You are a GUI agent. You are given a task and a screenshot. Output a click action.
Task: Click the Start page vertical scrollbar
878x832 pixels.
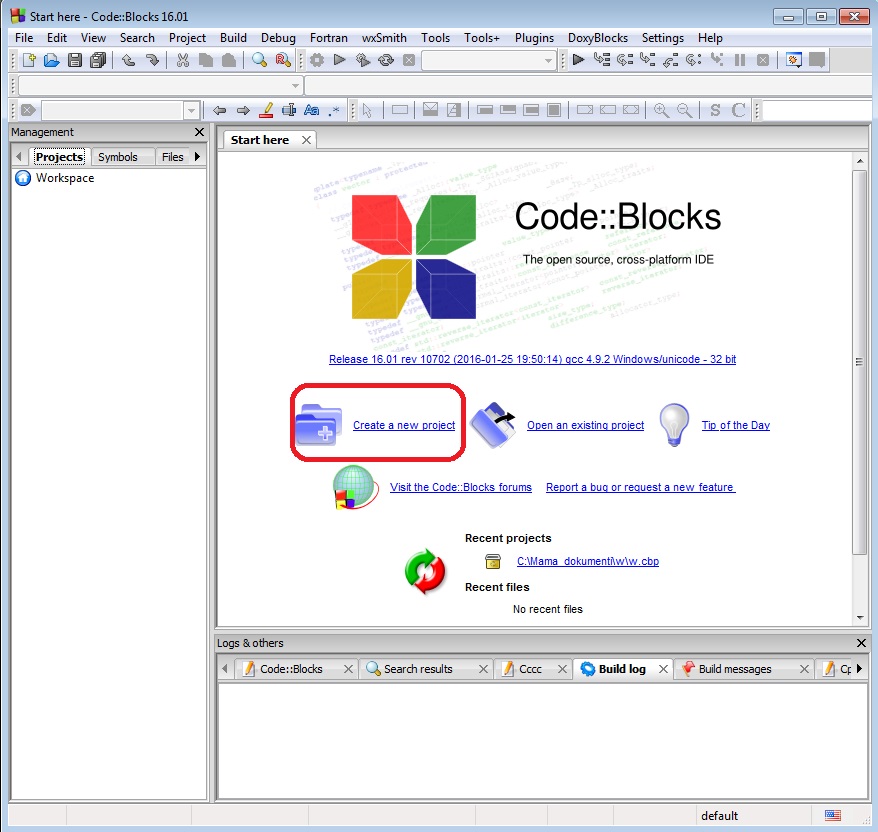click(x=859, y=360)
